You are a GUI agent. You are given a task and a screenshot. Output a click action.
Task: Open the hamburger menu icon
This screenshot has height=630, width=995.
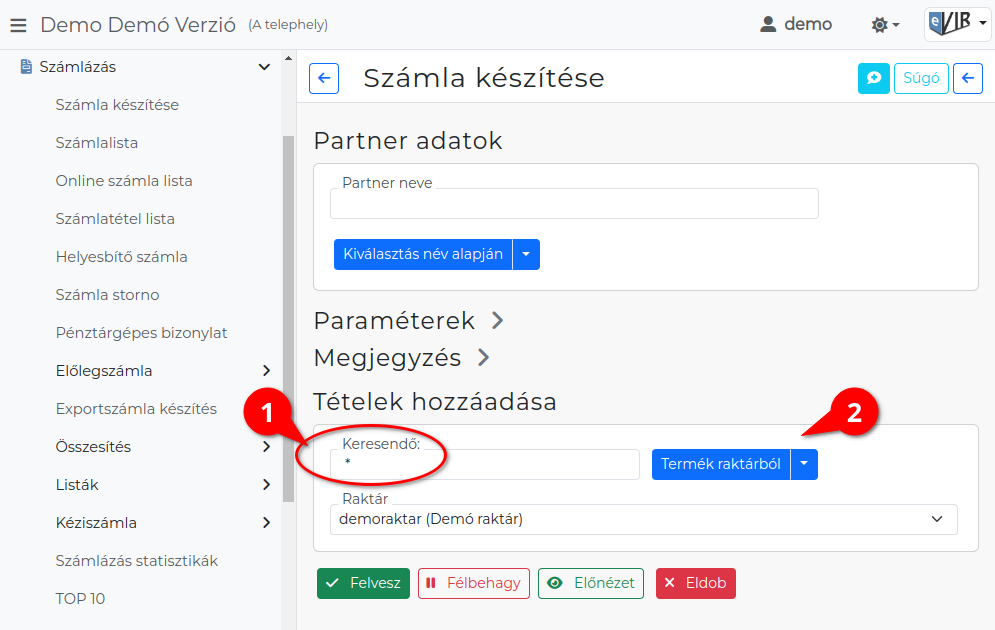(18, 25)
